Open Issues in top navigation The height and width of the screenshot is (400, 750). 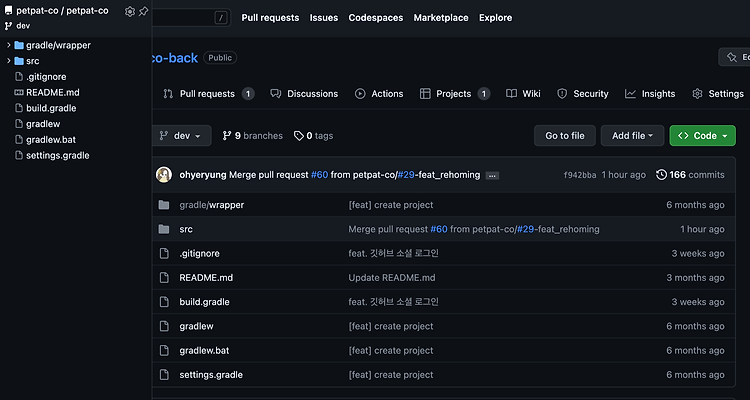click(324, 18)
